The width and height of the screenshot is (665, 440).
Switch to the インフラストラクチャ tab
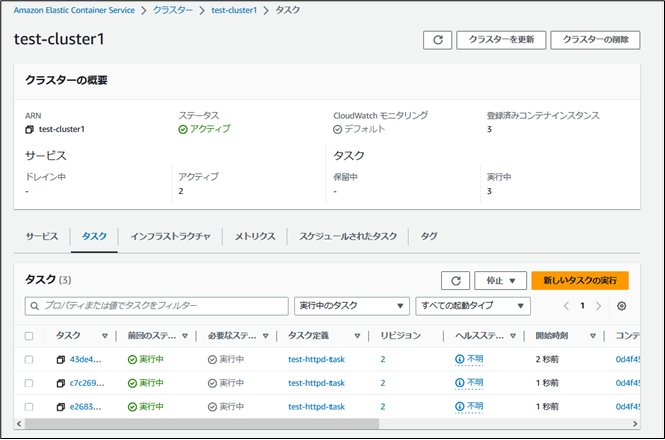pyautogui.click(x=170, y=237)
